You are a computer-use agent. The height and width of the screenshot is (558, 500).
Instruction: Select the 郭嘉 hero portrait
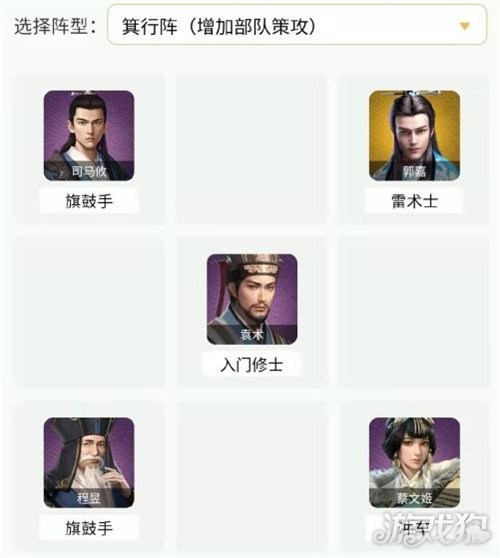[x=414, y=136]
